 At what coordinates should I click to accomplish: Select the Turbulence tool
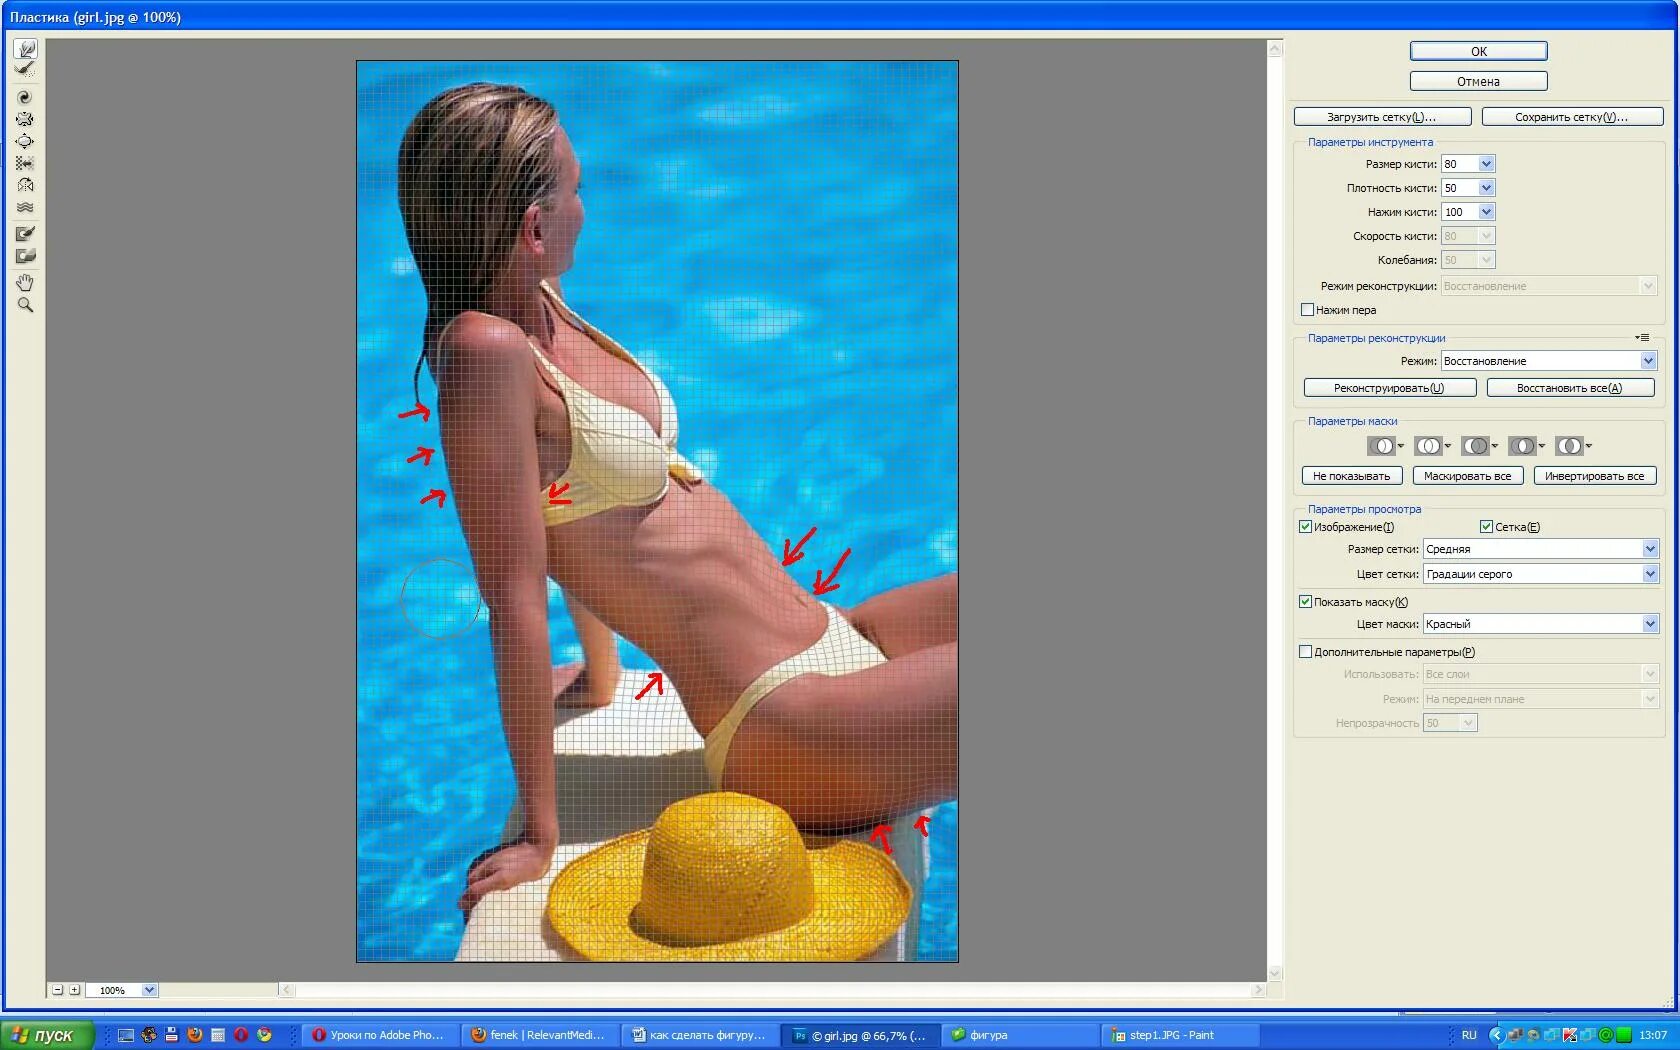point(25,207)
